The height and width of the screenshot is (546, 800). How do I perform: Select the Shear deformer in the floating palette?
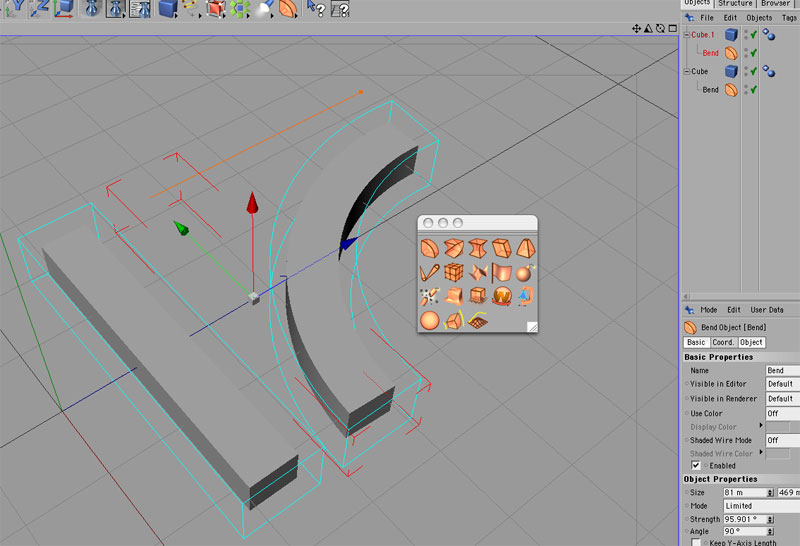[x=502, y=248]
